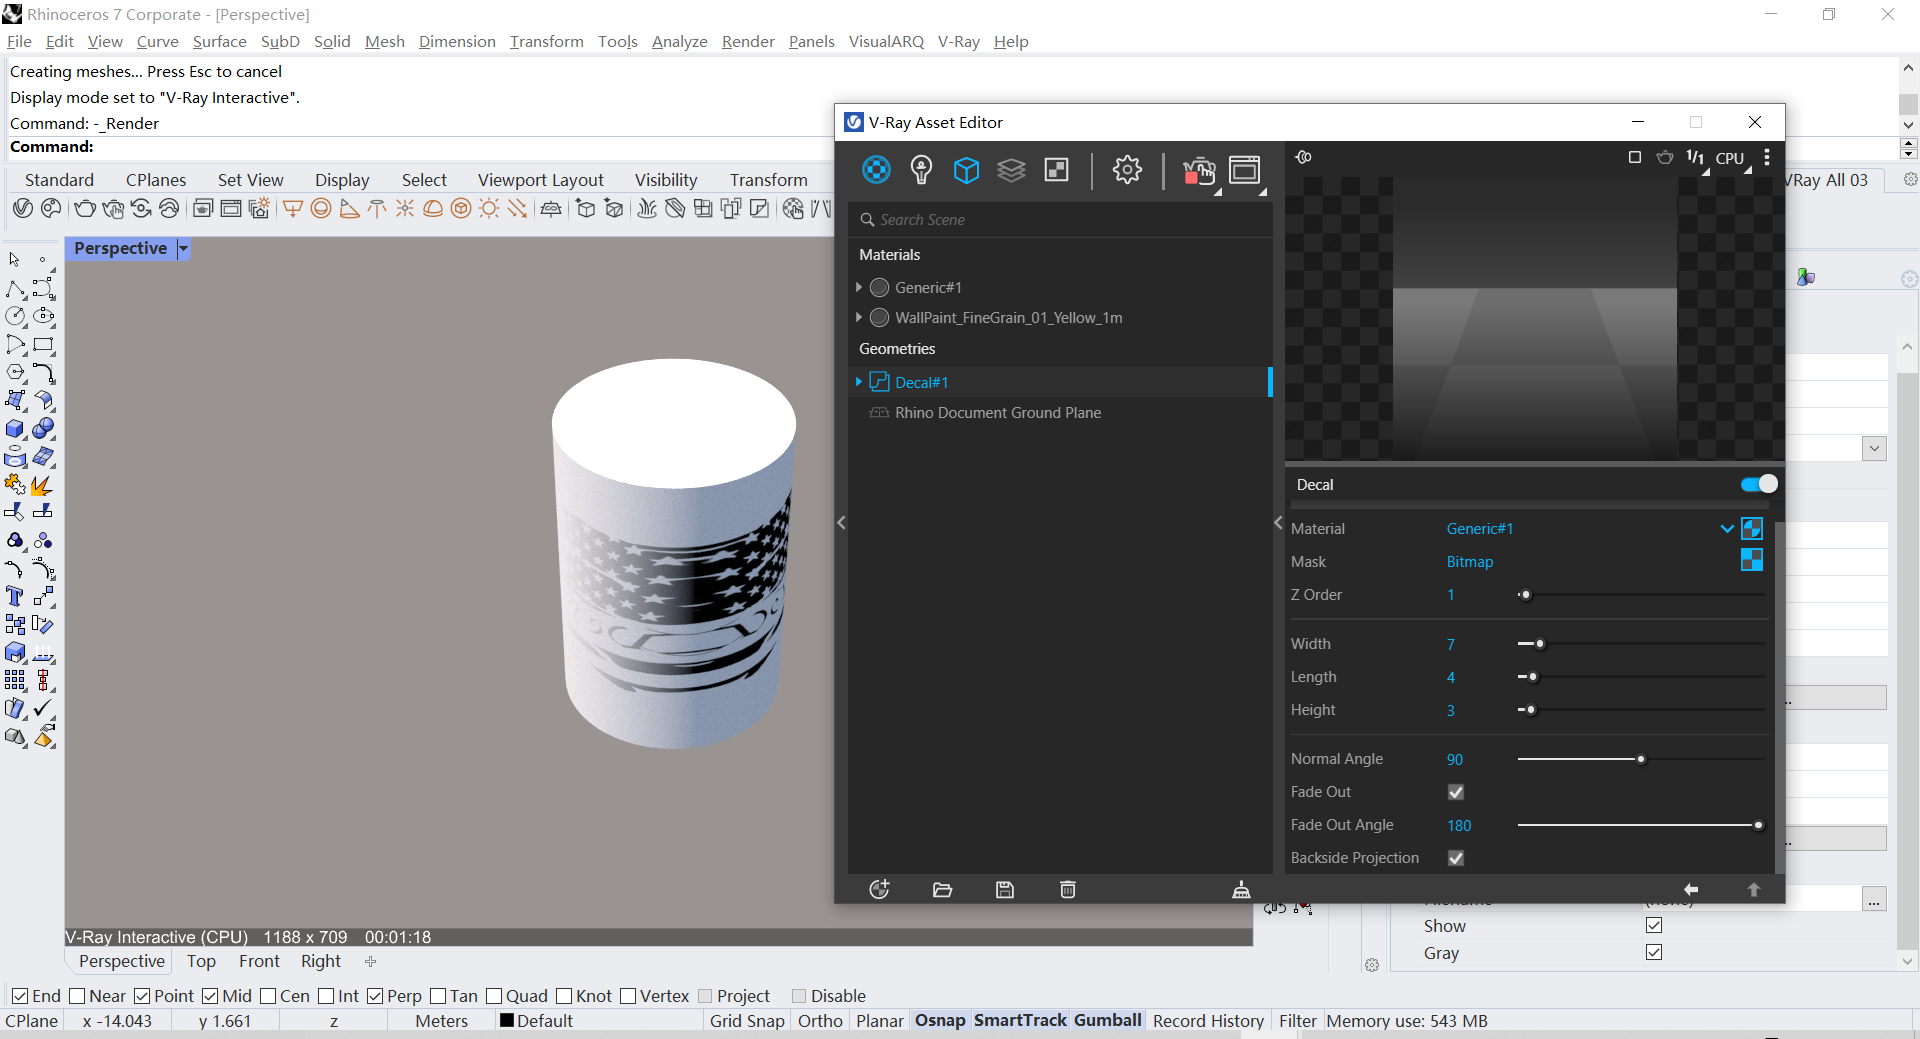
Task: Click the Record History button
Action: coord(1208,1021)
